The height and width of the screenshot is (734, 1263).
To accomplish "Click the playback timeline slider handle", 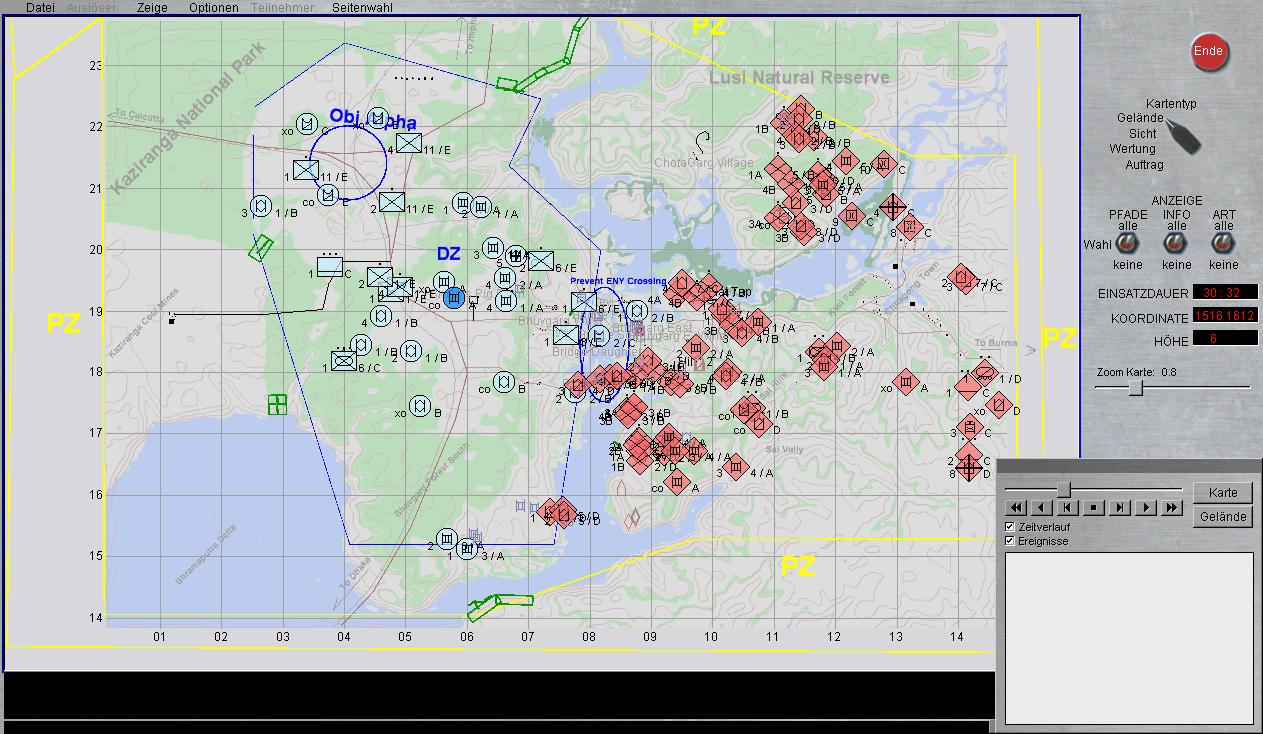I will pos(1064,489).
